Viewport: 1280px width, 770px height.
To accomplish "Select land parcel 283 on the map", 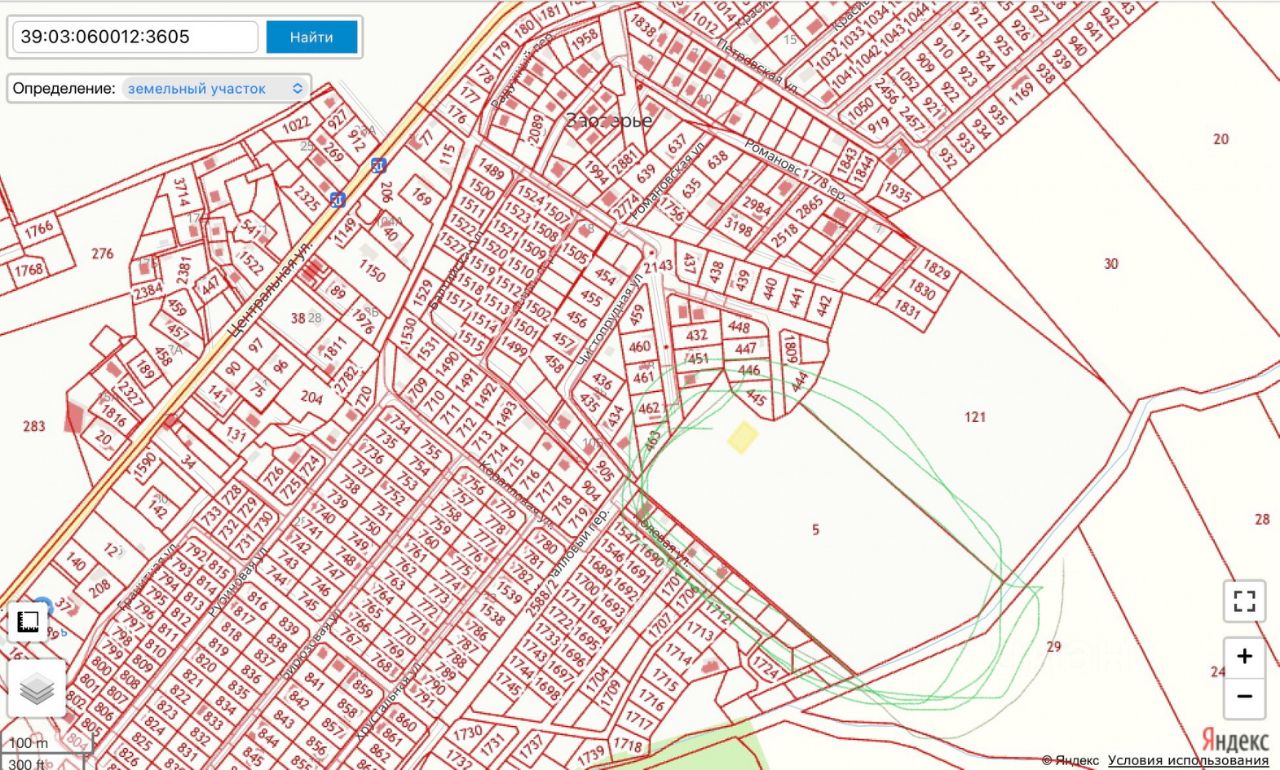I will pos(34,426).
